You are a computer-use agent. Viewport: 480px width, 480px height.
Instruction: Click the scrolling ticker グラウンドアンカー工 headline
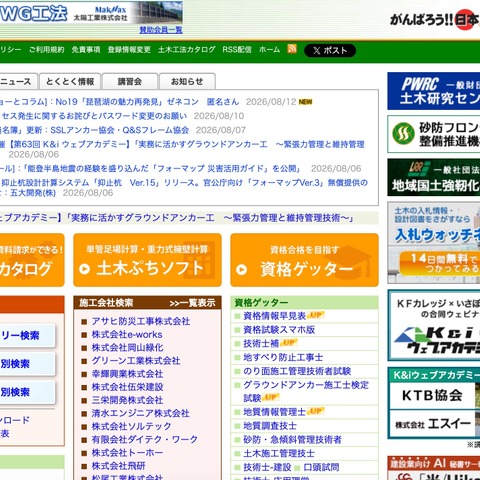(x=177, y=218)
